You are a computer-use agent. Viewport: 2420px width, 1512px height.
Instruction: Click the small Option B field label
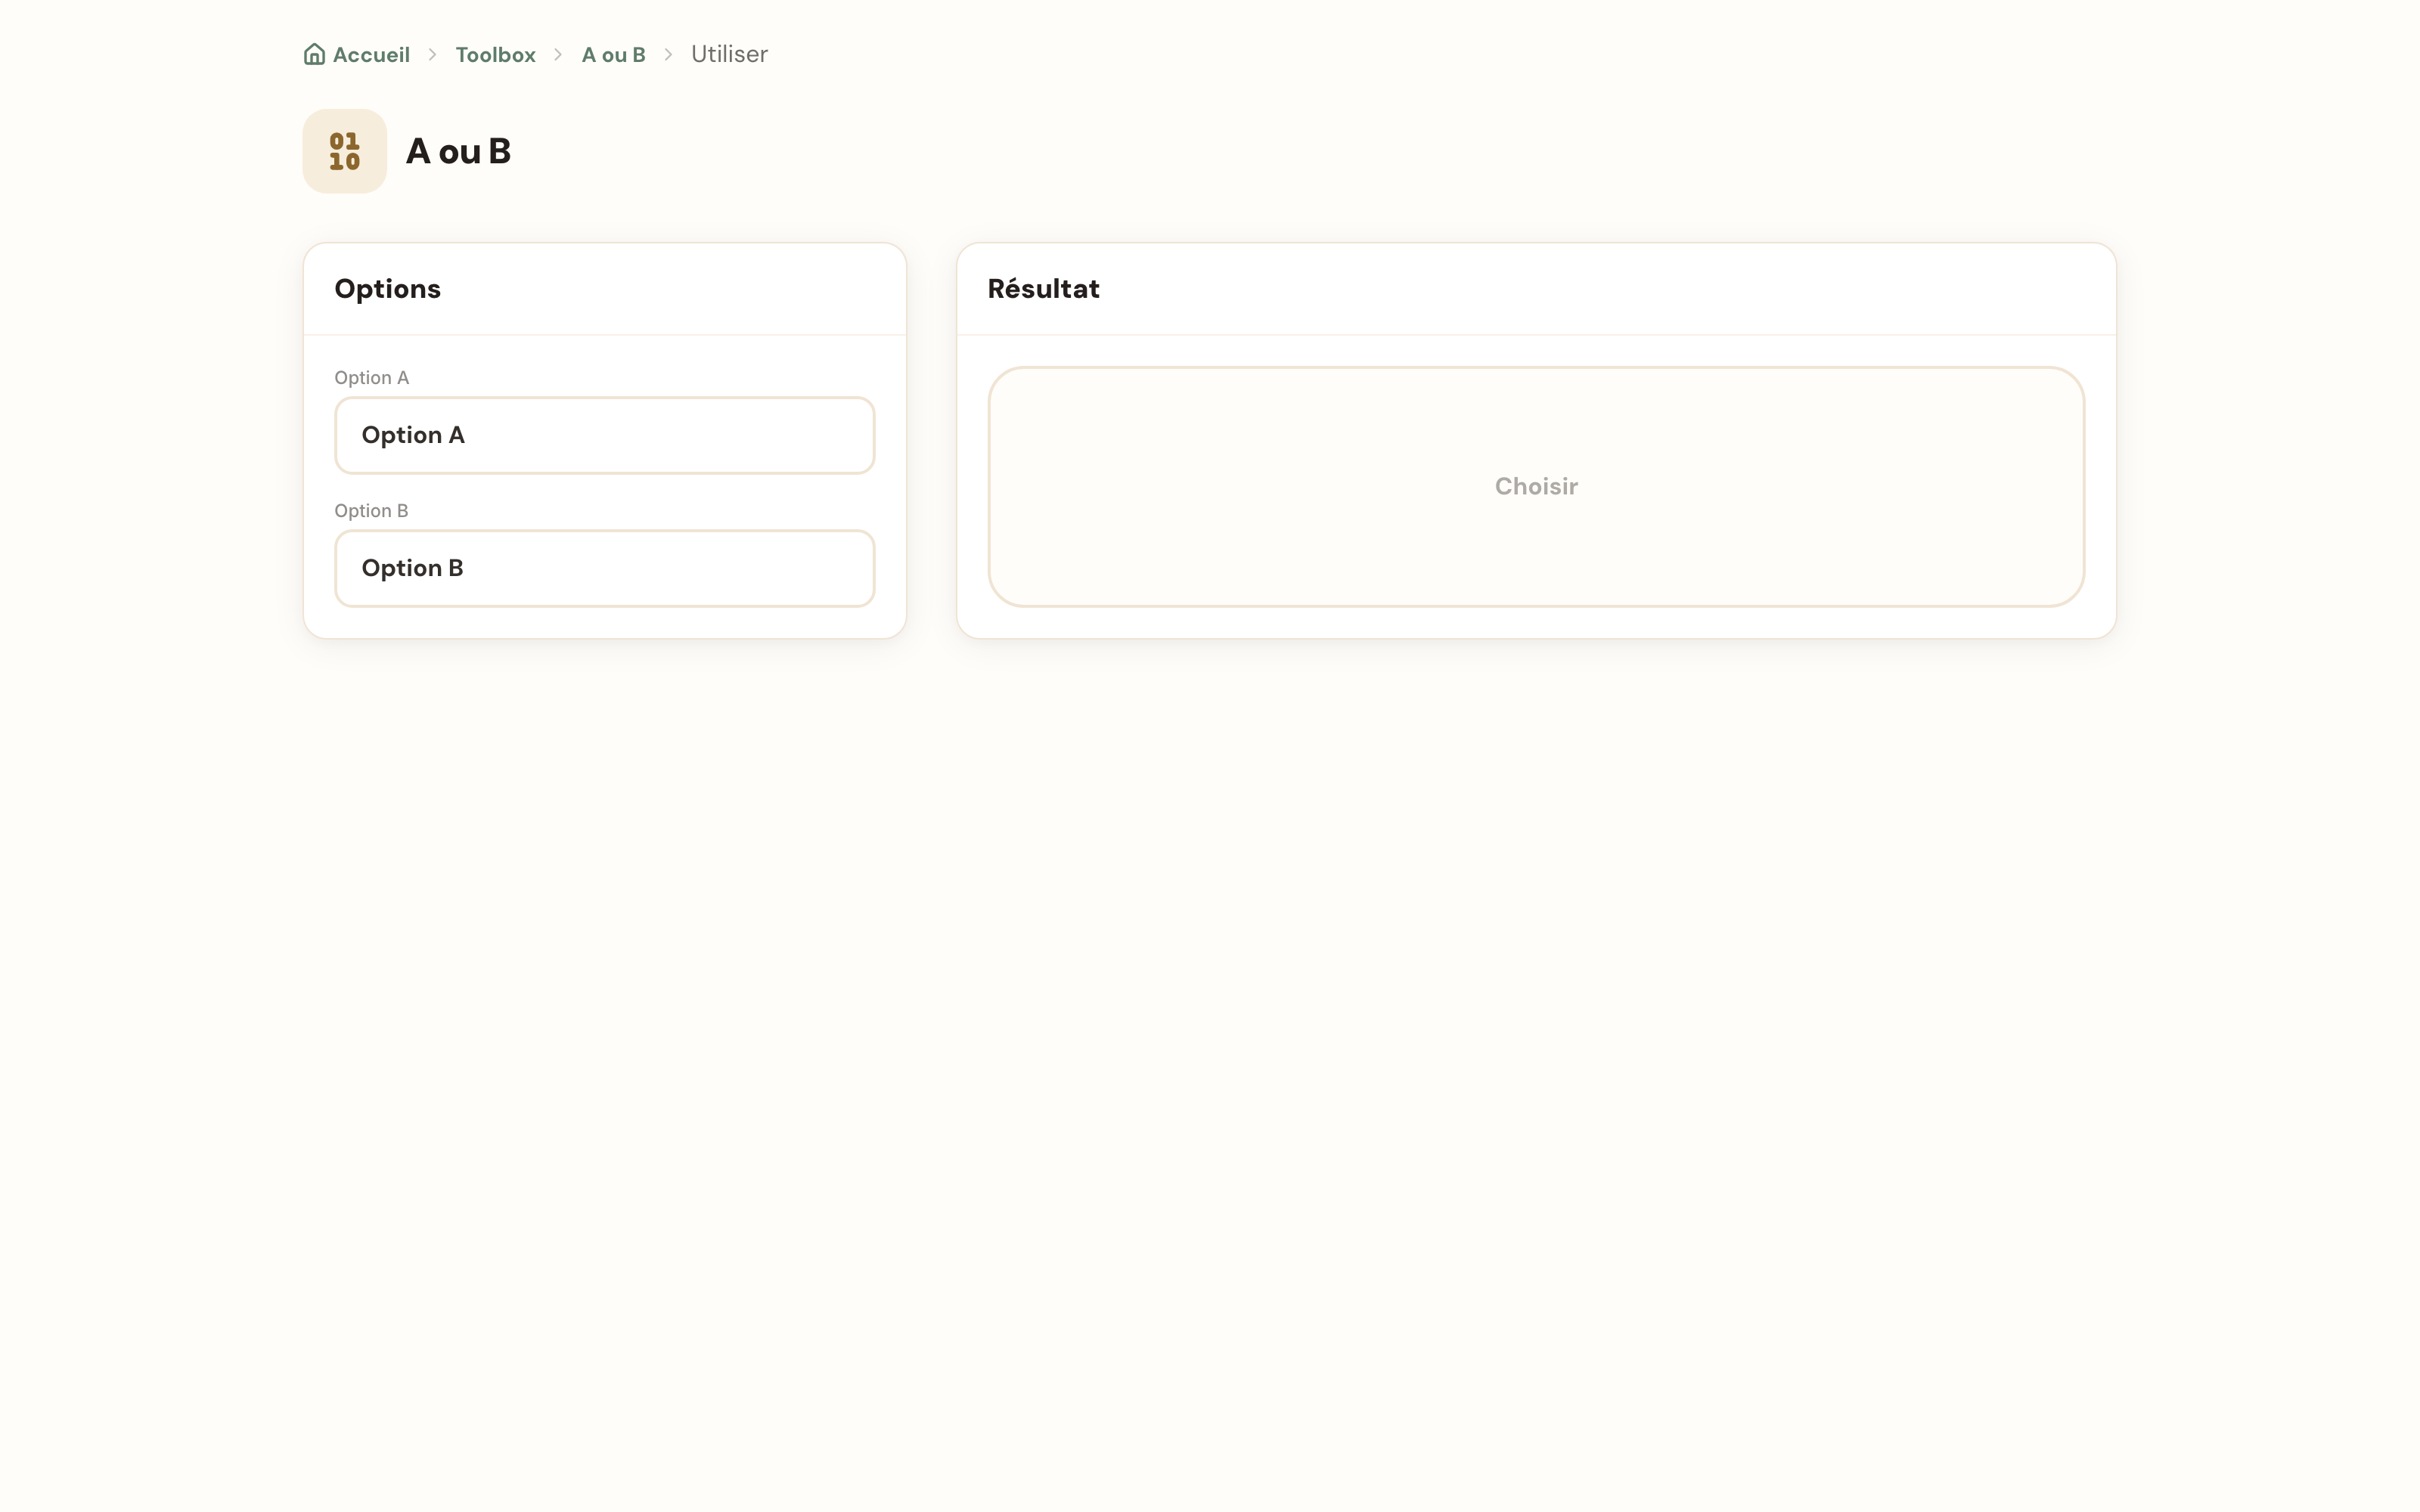[371, 510]
